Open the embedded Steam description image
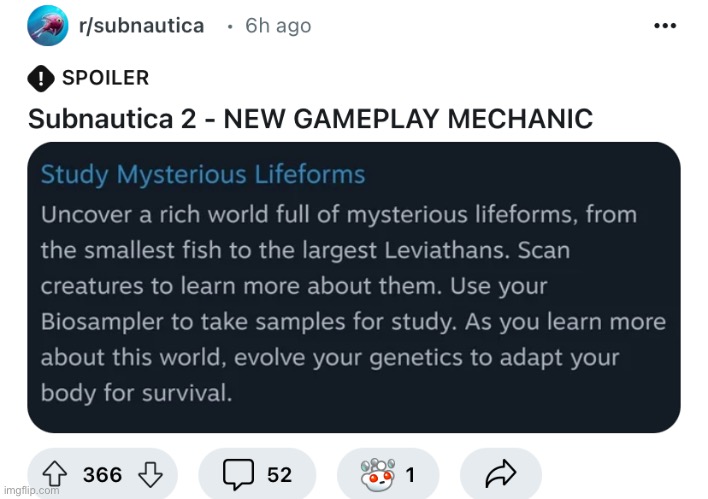This screenshot has width=708, height=499. point(354,287)
